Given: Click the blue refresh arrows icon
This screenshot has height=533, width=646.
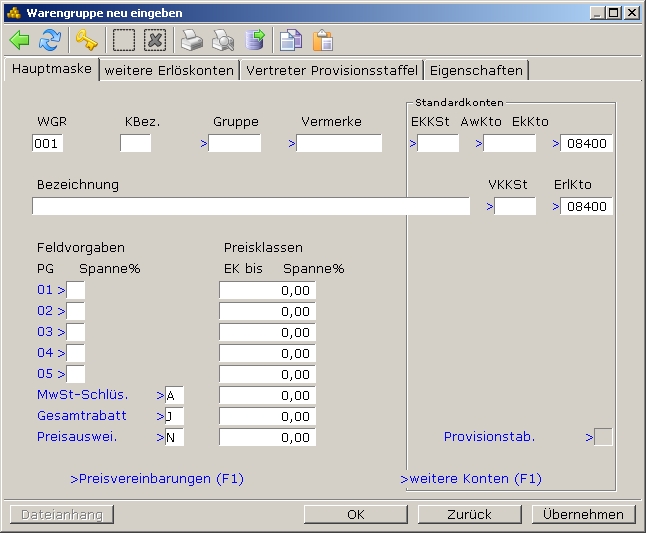Looking at the screenshot, I should tap(50, 40).
